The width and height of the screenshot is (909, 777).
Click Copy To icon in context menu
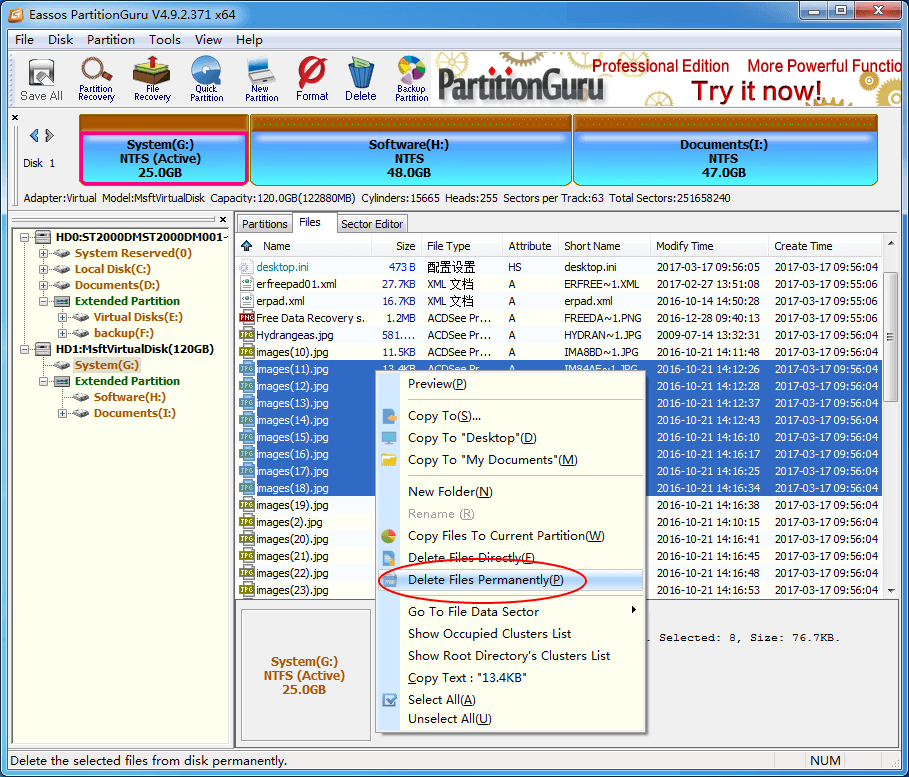point(389,416)
